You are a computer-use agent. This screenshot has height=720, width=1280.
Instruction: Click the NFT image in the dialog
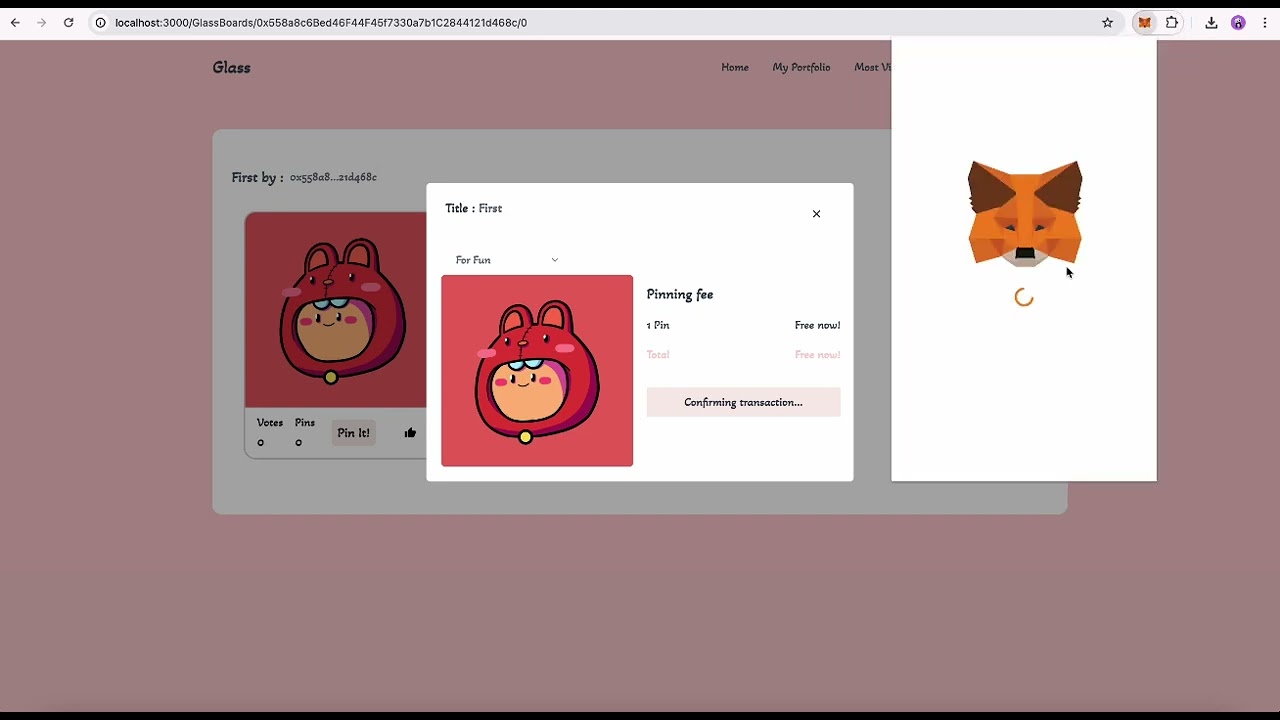click(x=537, y=370)
